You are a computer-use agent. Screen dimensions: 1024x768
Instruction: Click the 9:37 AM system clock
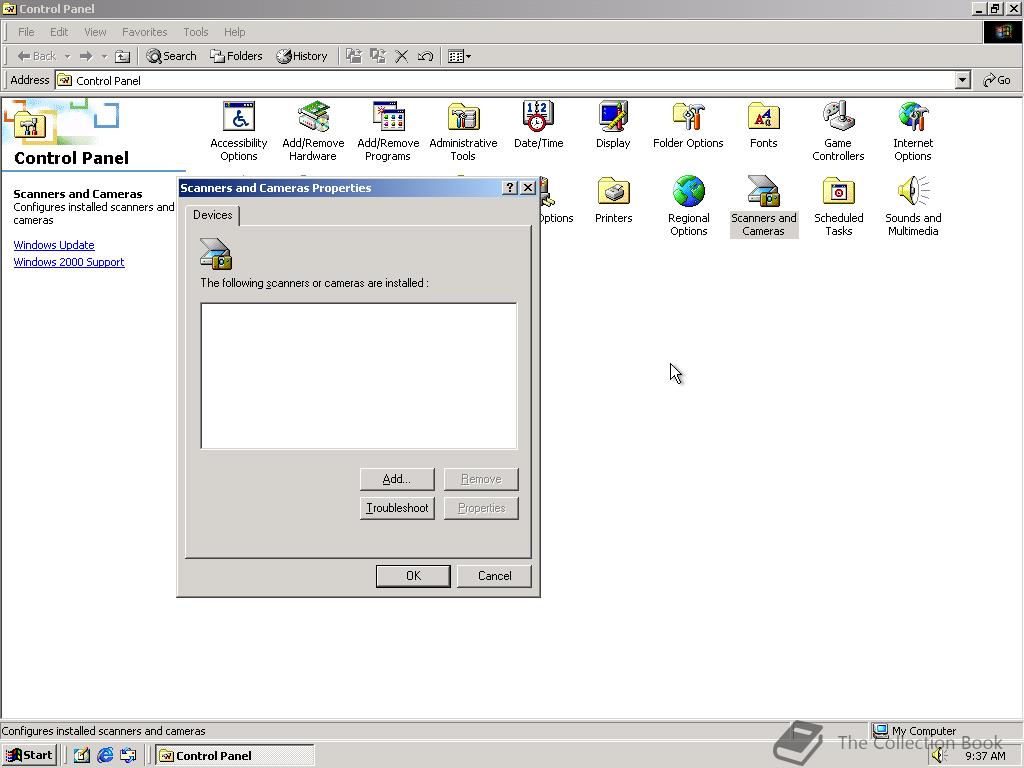[985, 756]
